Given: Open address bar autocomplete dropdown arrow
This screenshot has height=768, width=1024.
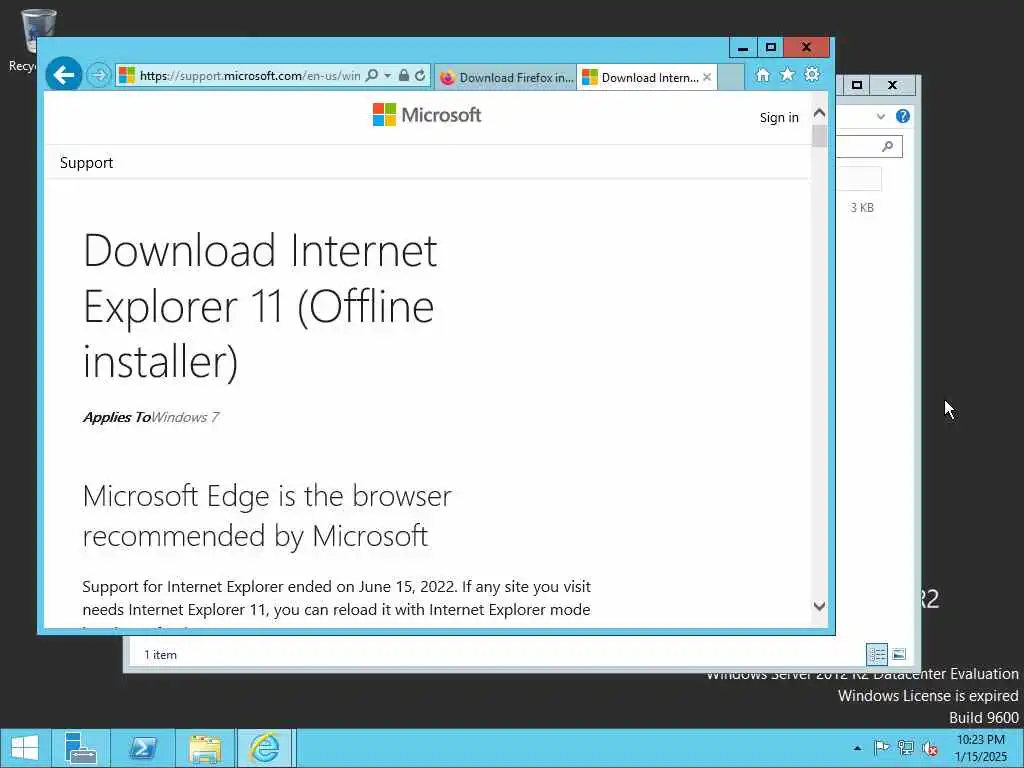Looking at the screenshot, I should [x=387, y=76].
